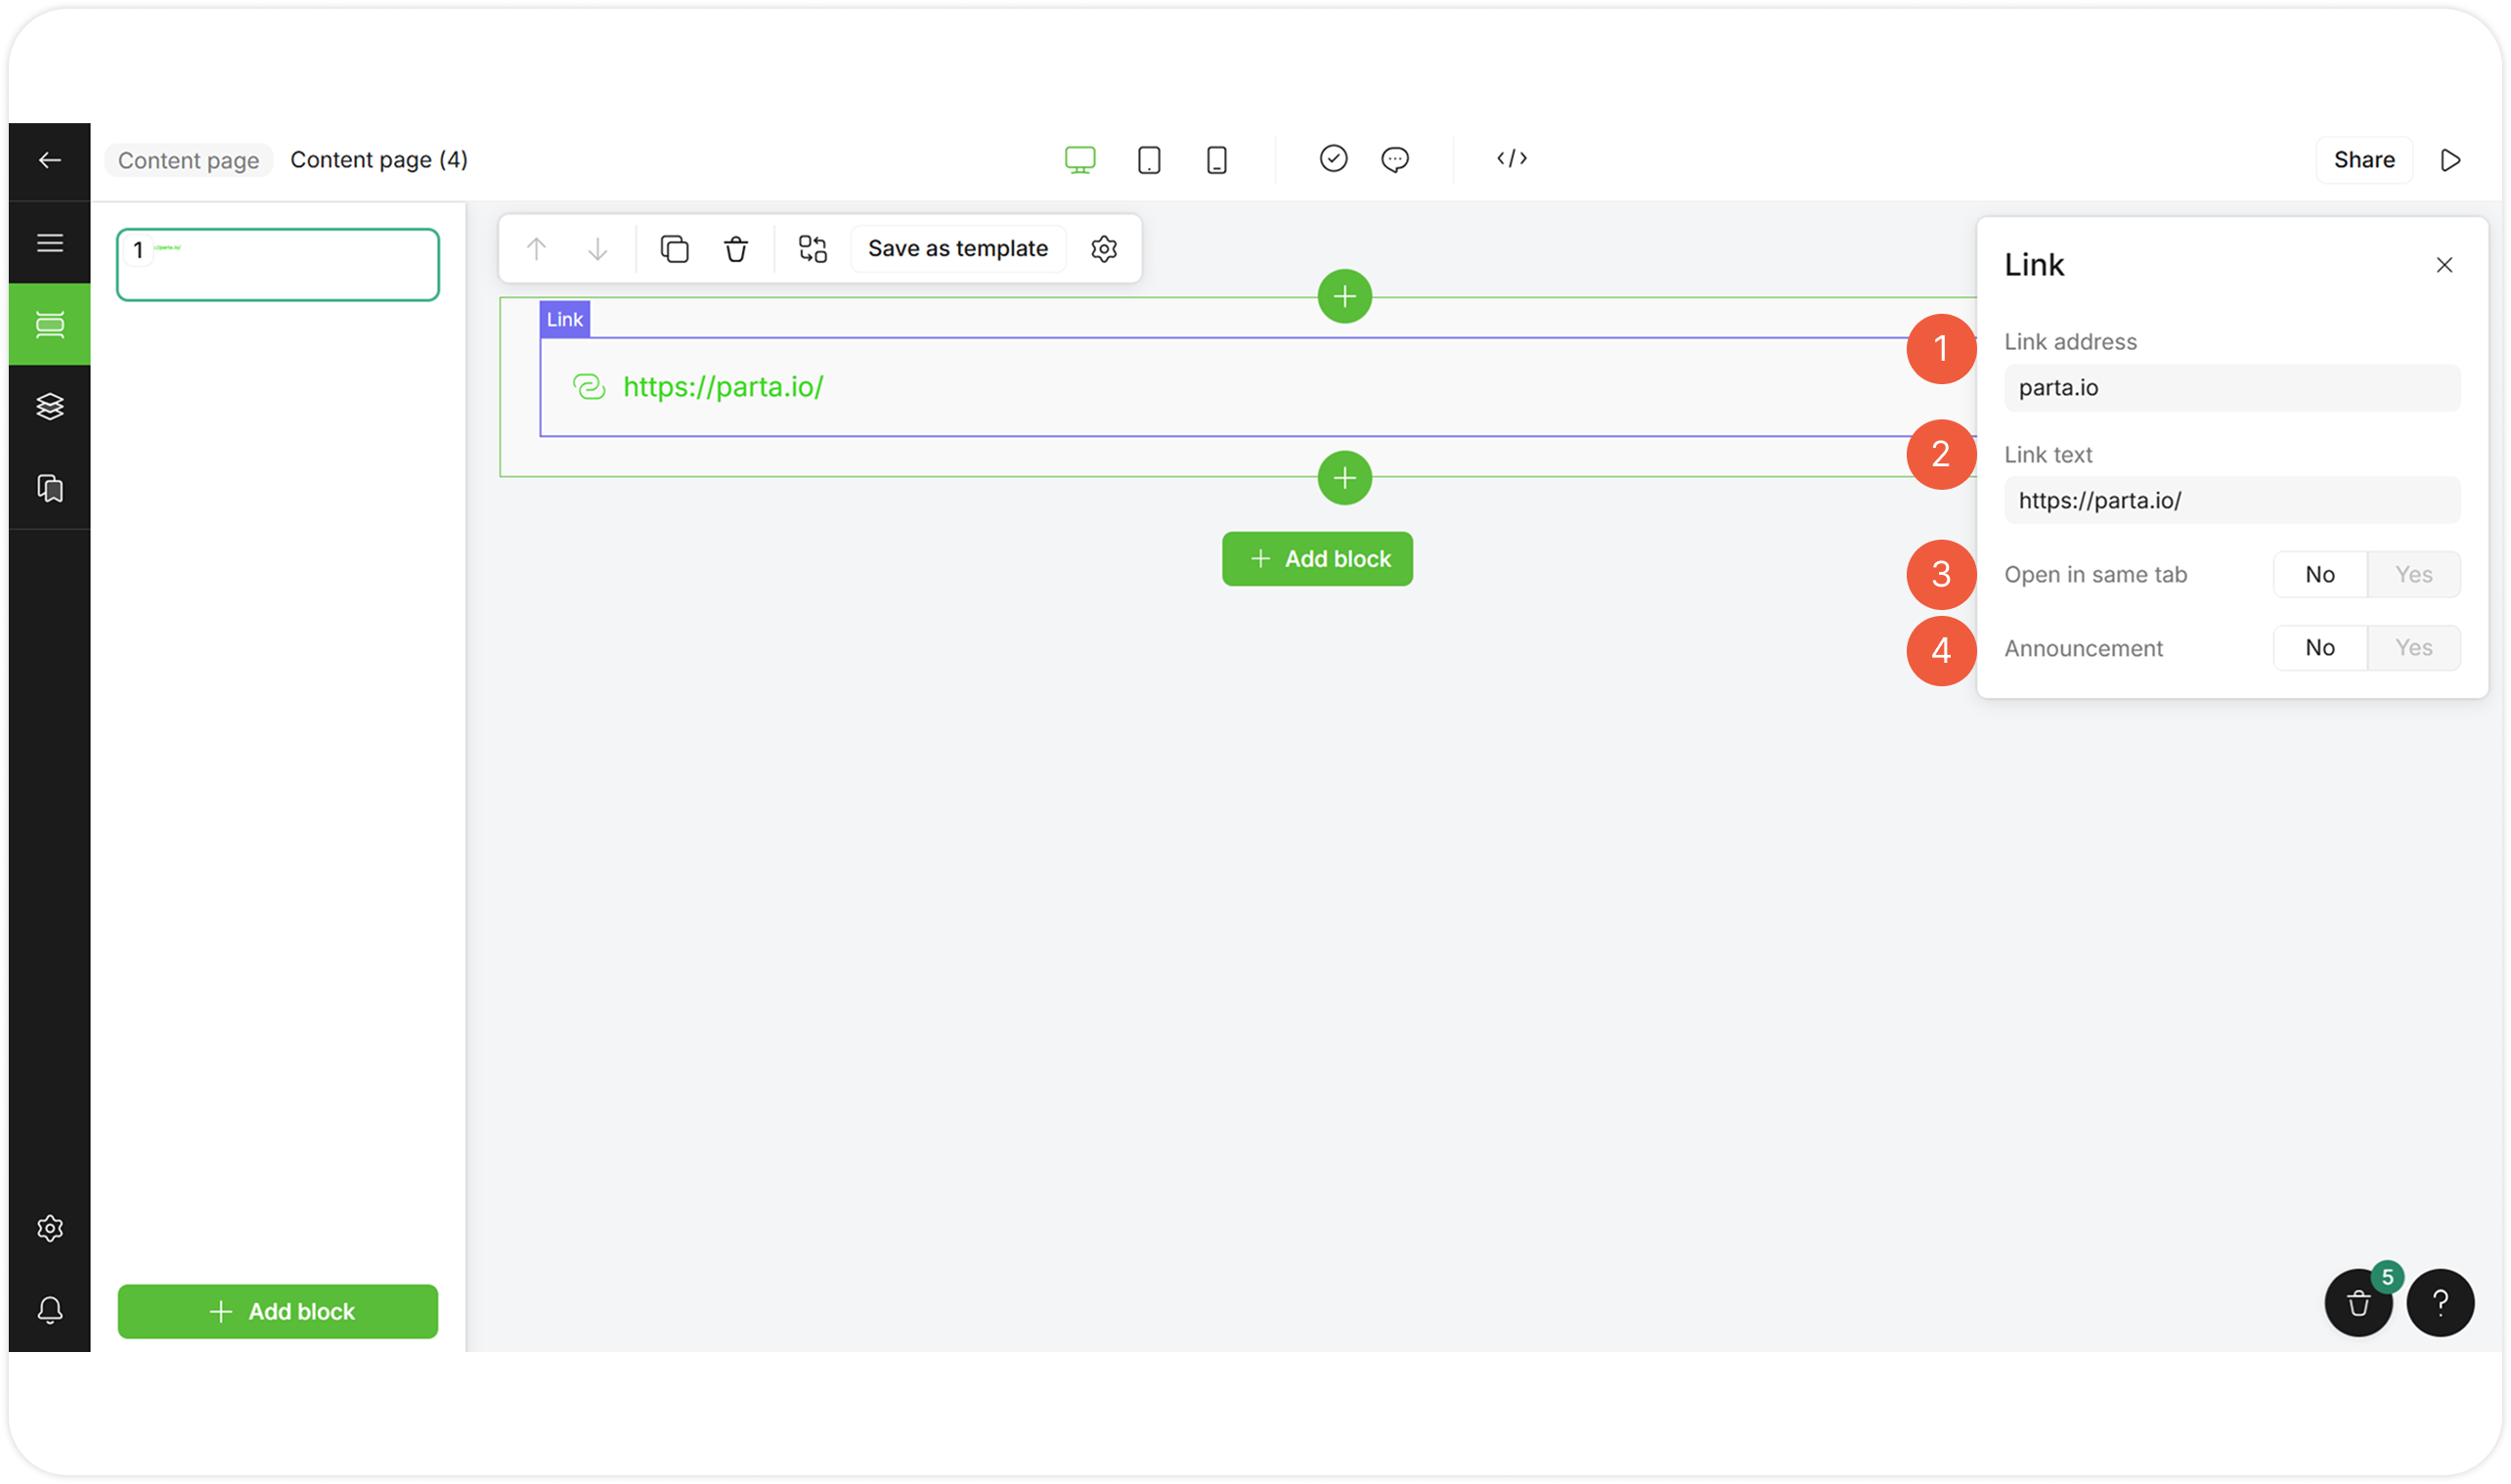Delete the block with toolbar trash icon
The height and width of the screenshot is (1484, 2511).
(x=736, y=249)
